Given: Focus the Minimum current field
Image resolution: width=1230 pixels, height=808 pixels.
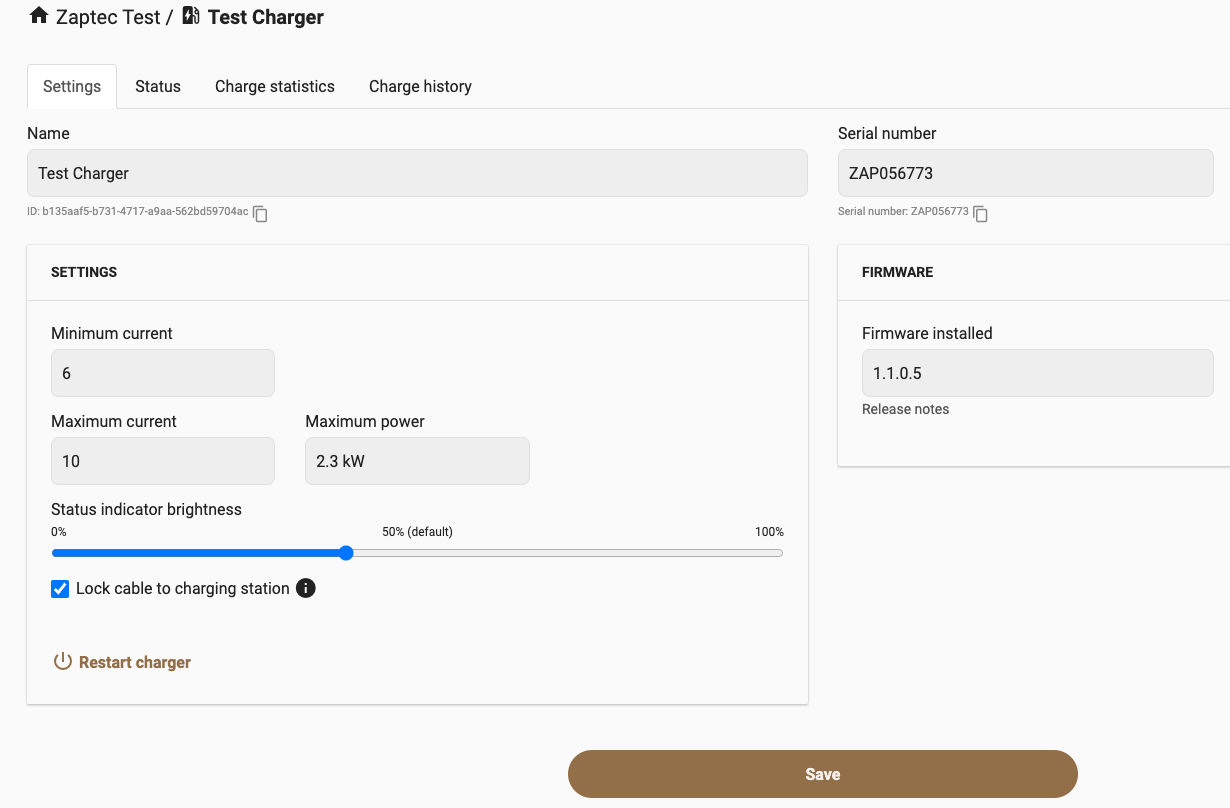Looking at the screenshot, I should pyautogui.click(x=163, y=373).
